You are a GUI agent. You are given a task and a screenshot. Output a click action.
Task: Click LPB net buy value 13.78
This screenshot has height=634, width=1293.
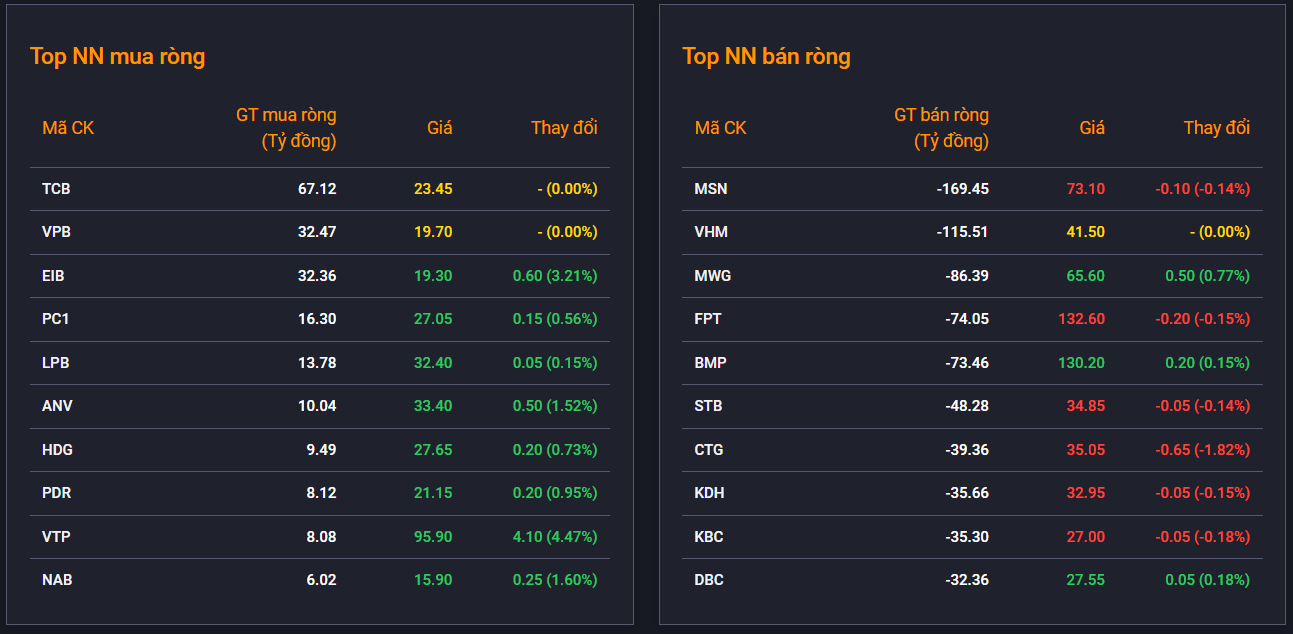(317, 363)
